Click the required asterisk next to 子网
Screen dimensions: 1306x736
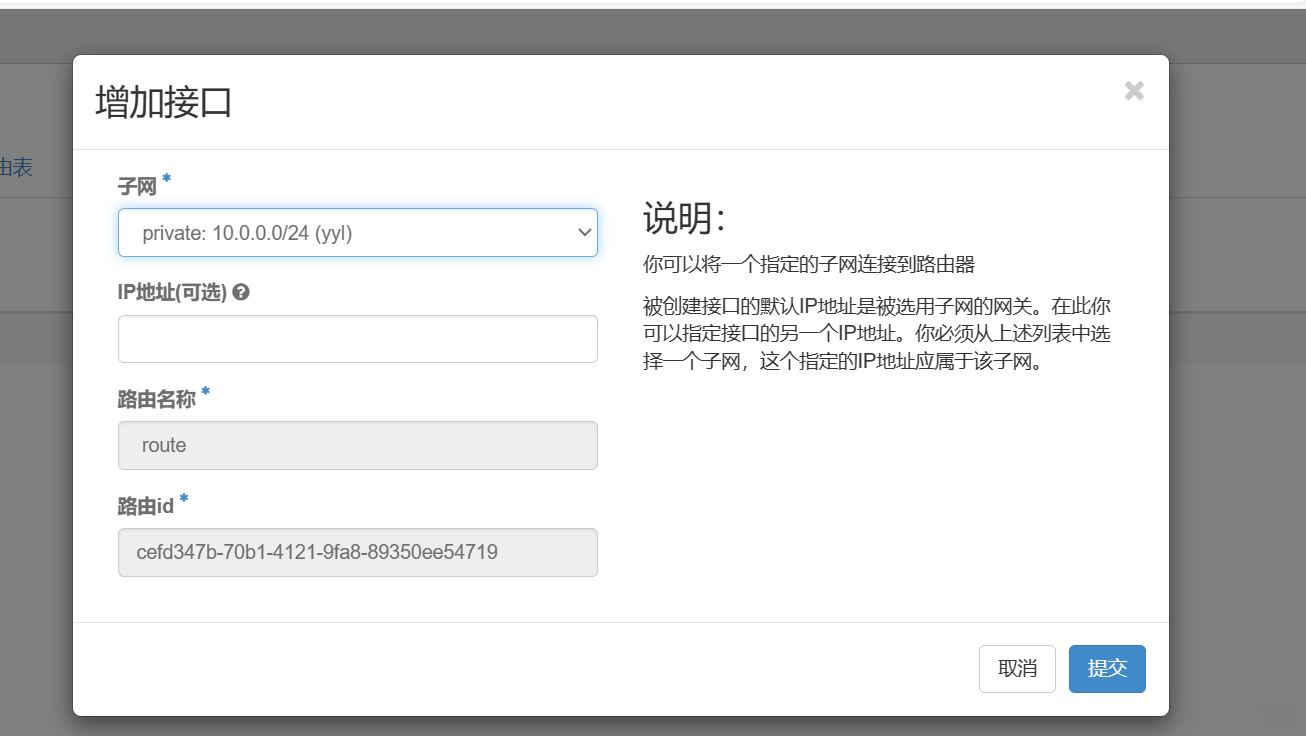[167, 180]
